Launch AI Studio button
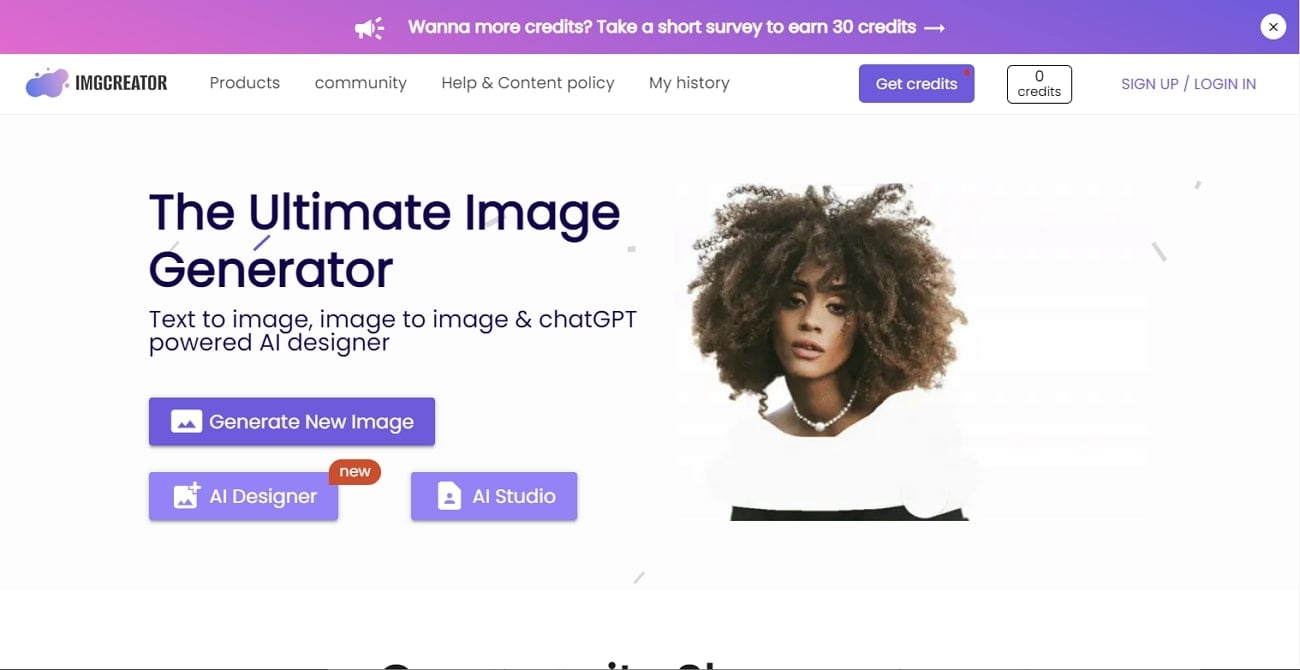This screenshot has width=1300, height=670. pos(494,496)
